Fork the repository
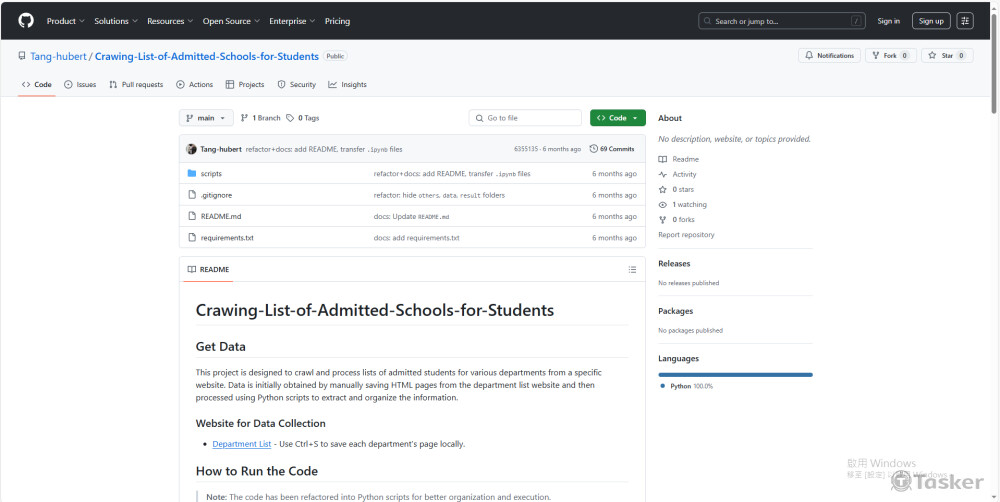 coord(889,56)
